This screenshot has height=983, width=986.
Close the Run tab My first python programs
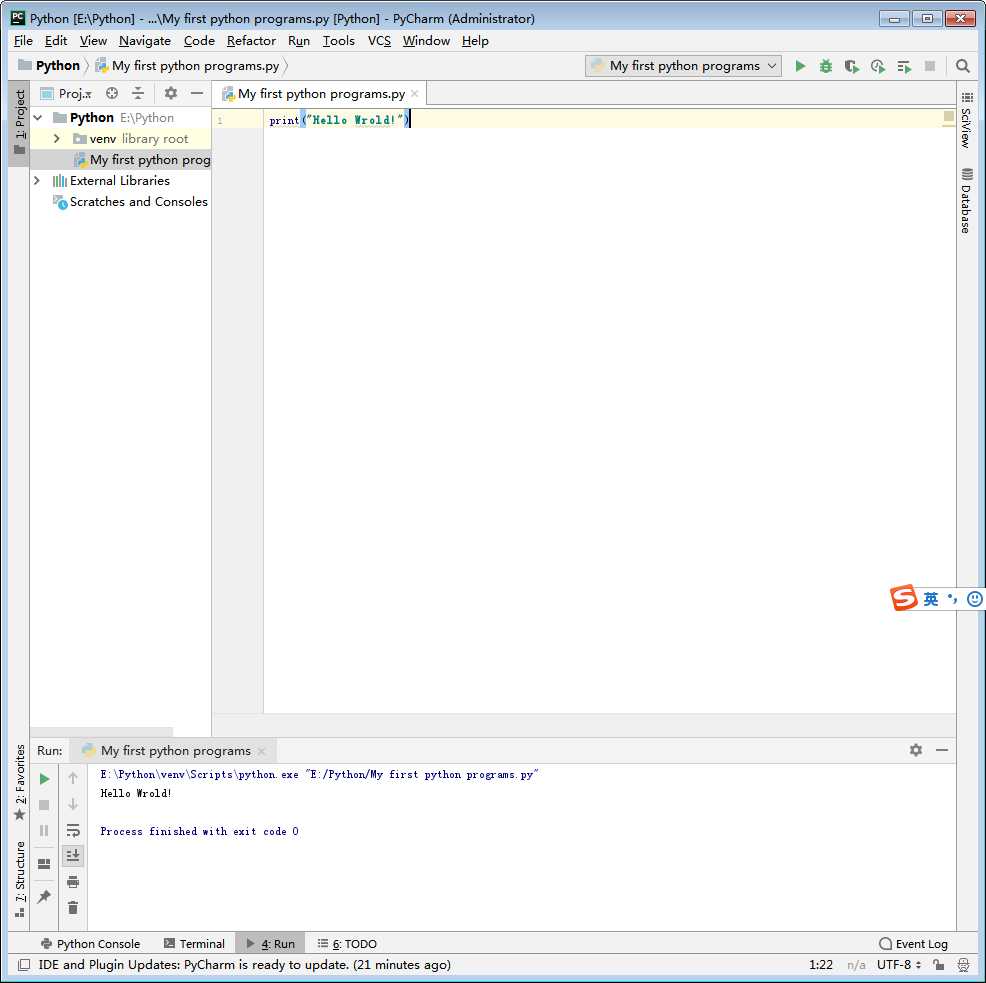click(x=262, y=751)
